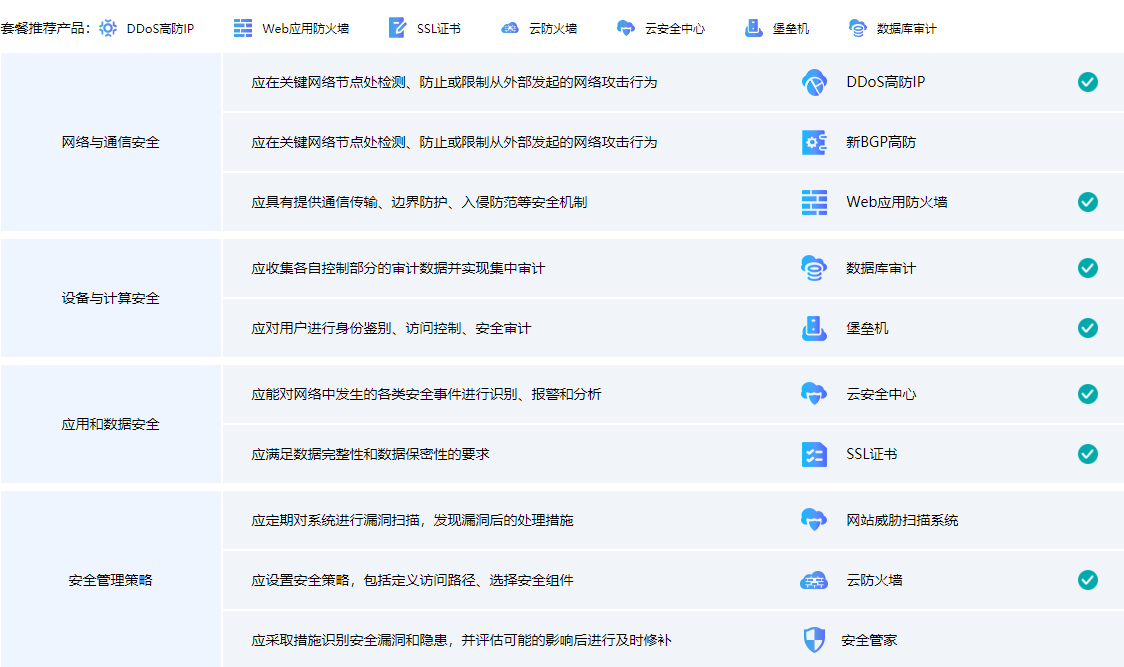Click the 新BGP高防 icon in table
This screenshot has width=1124, height=667.
pyautogui.click(x=814, y=142)
